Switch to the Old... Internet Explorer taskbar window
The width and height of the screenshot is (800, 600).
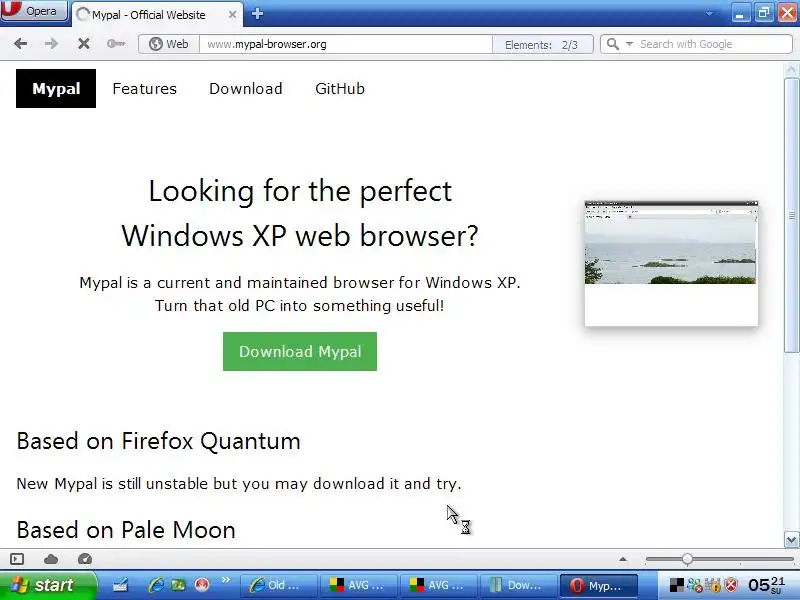click(x=278, y=585)
